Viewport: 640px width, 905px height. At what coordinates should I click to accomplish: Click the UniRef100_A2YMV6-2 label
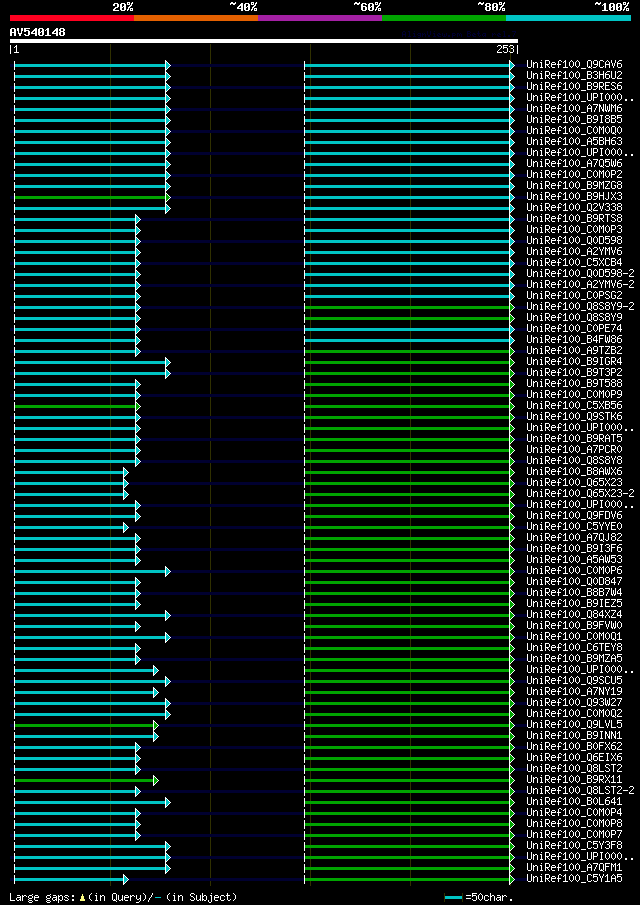click(x=580, y=285)
